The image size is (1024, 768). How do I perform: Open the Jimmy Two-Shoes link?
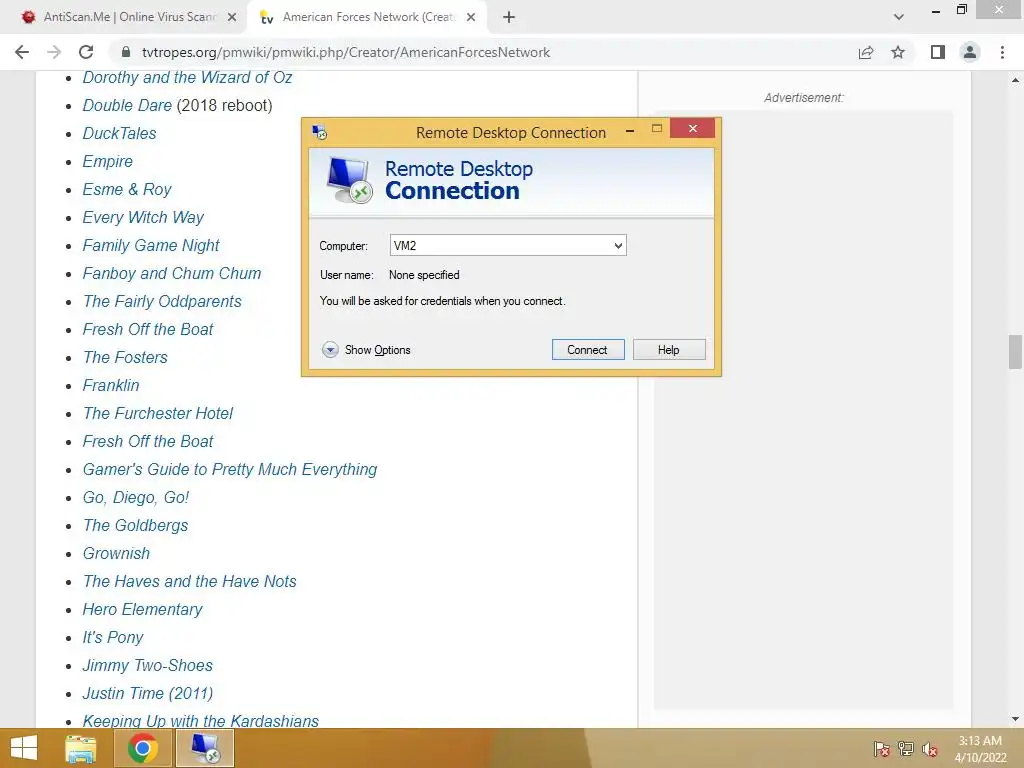coord(148,666)
